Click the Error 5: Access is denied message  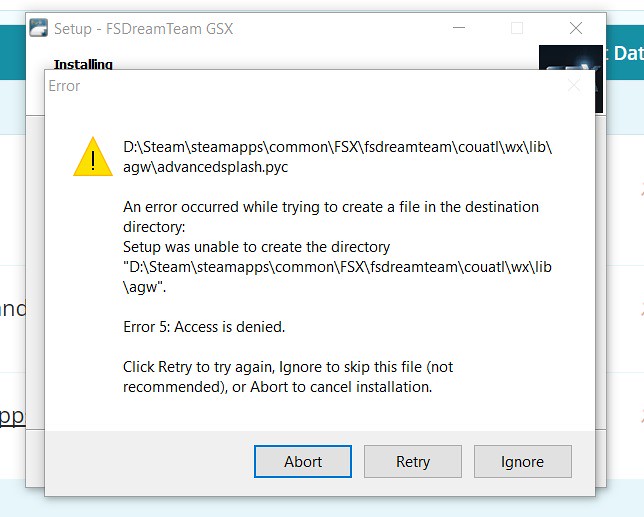[204, 327]
